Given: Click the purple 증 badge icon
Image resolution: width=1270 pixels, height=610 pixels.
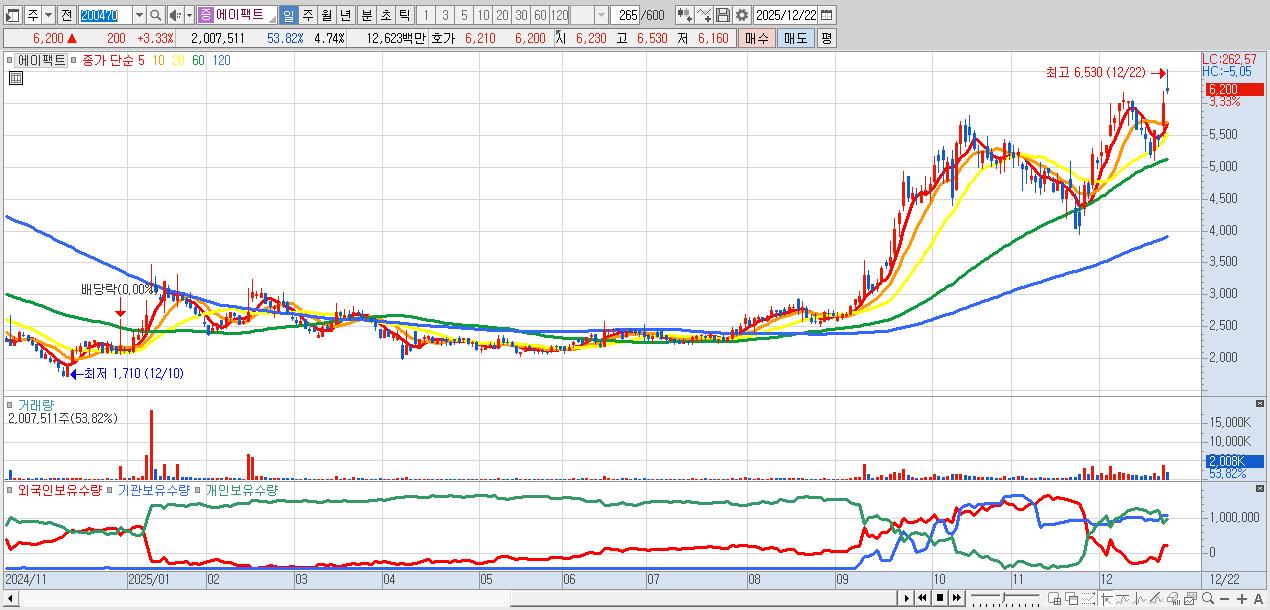Looking at the screenshot, I should click(205, 15).
